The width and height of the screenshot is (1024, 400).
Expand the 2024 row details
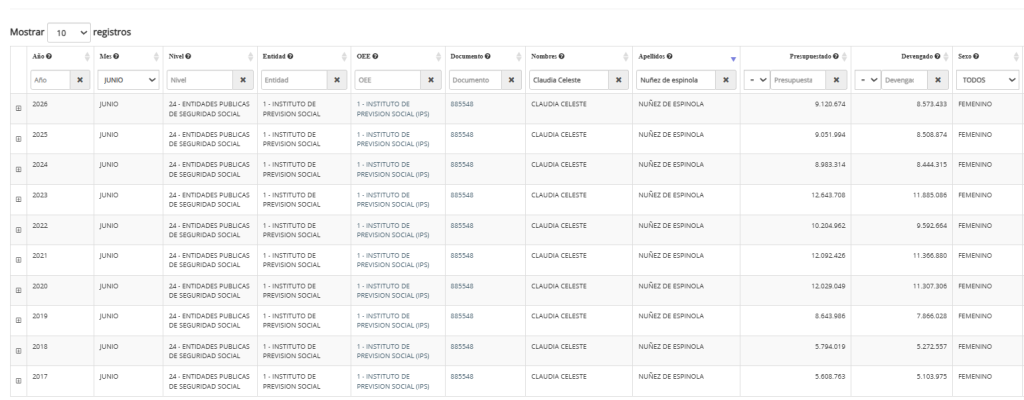coord(18,169)
